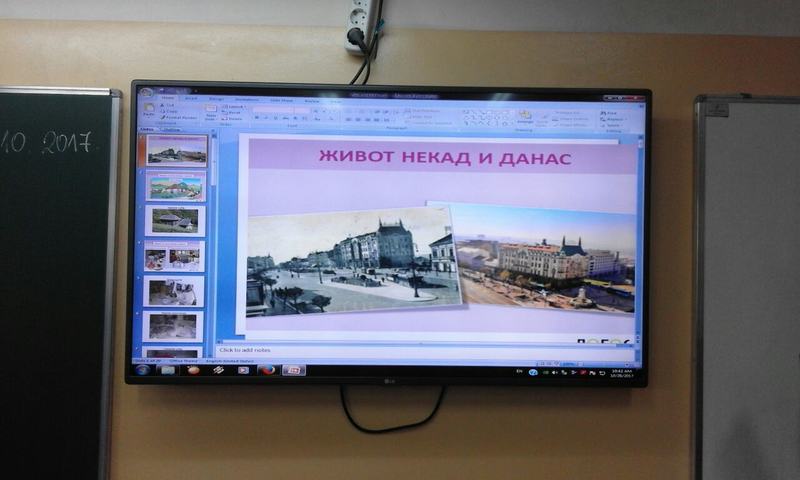
Task: Open the media player taskbar icon
Action: click(x=243, y=370)
